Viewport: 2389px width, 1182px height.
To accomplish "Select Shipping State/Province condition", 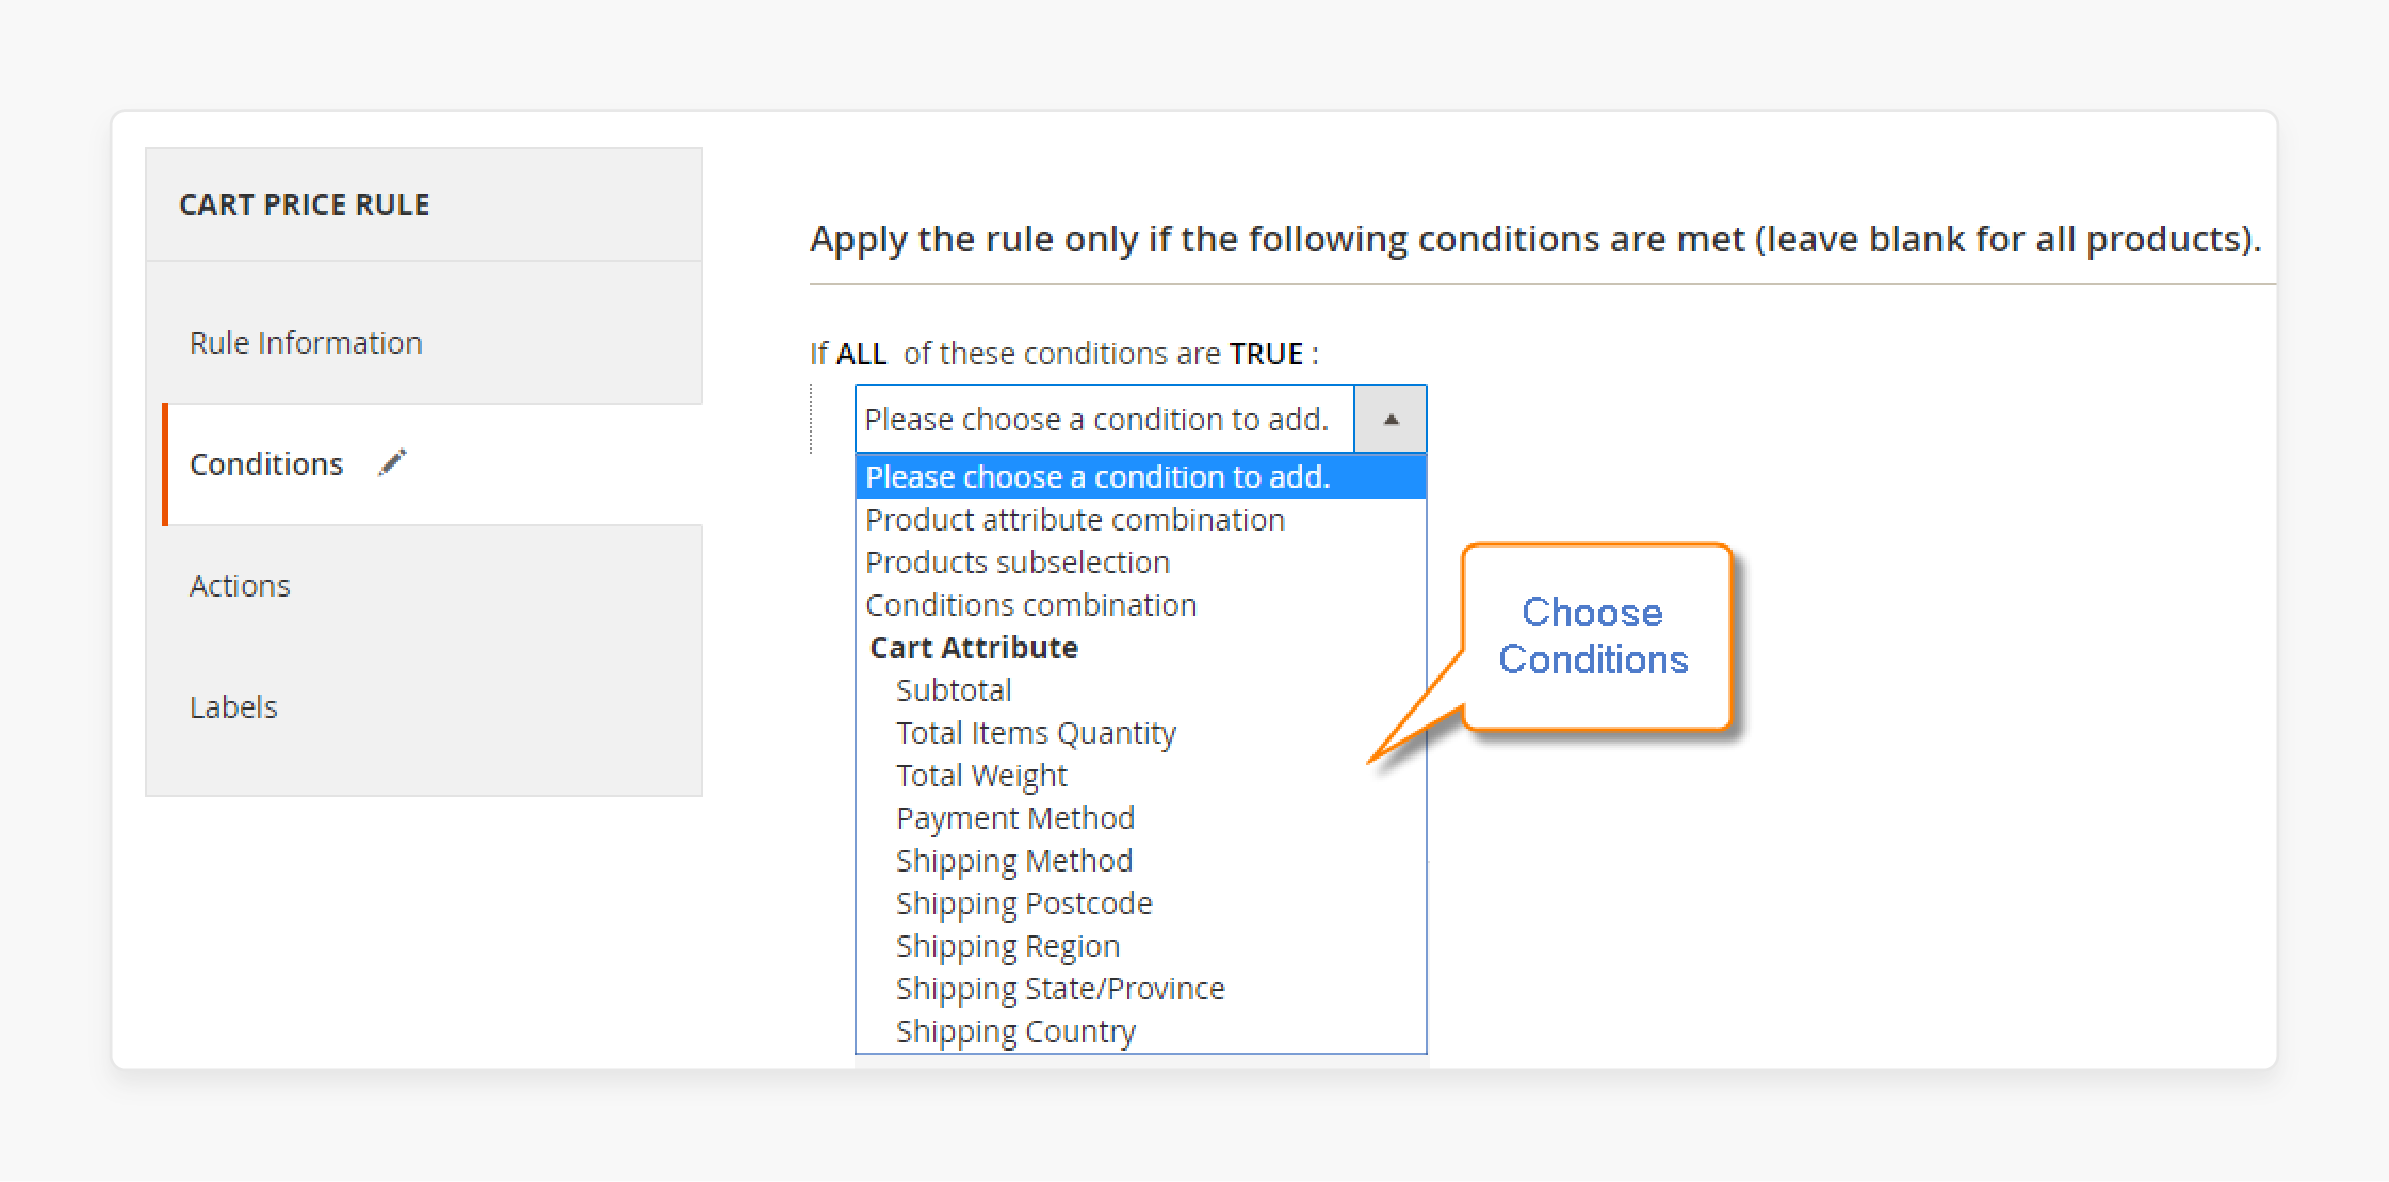I will pos(1059,988).
